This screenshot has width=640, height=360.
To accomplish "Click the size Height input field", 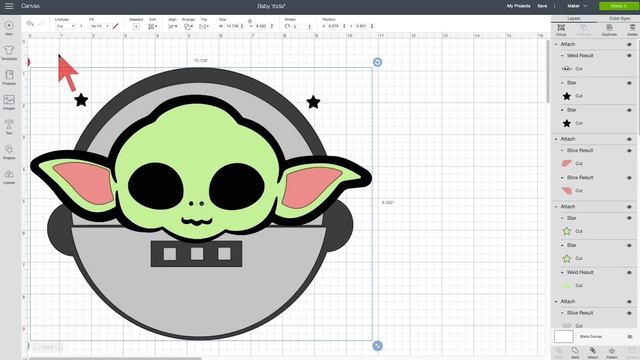I will pyautogui.click(x=262, y=26).
